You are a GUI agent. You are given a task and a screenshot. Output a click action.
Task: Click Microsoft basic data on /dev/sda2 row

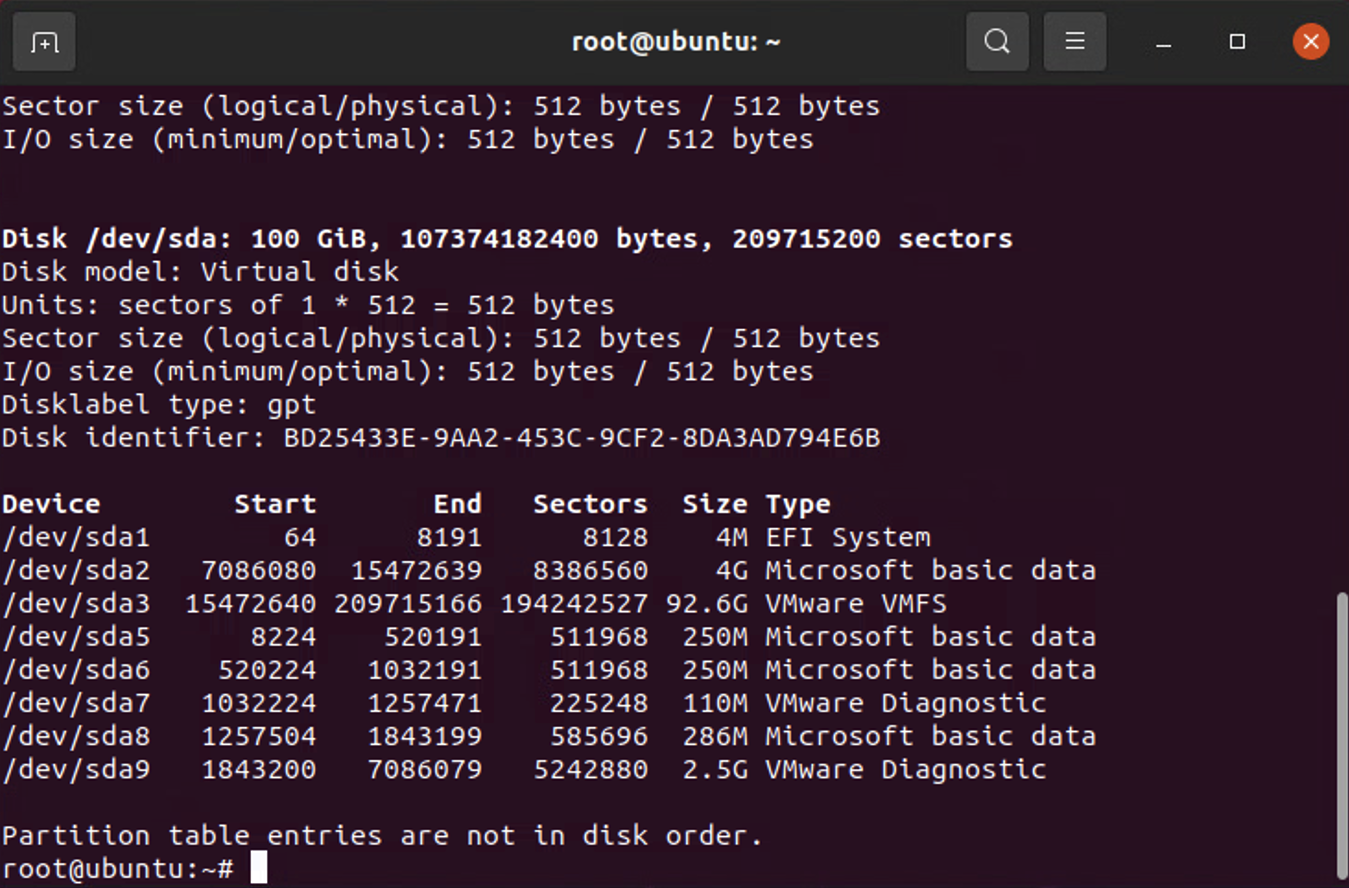point(931,570)
